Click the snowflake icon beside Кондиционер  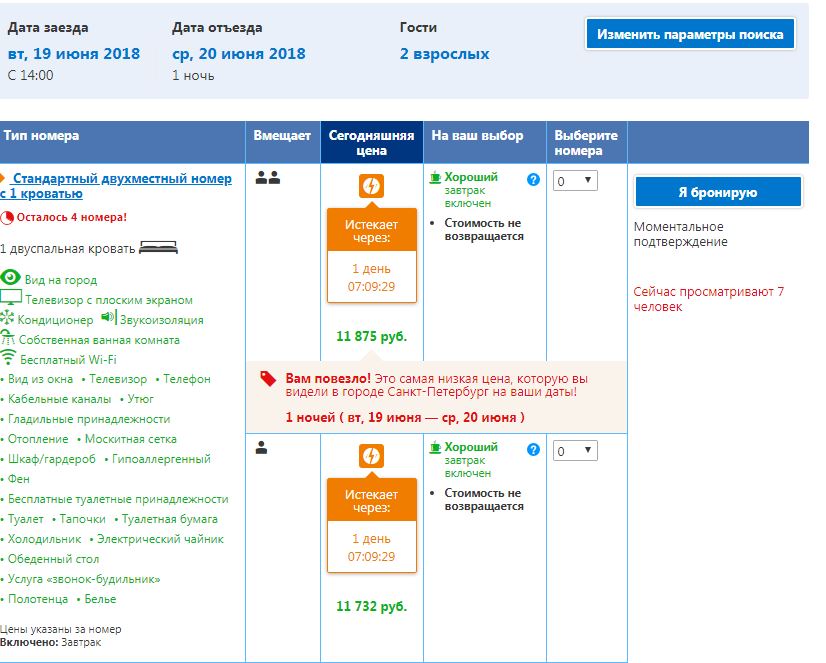pyautogui.click(x=8, y=318)
